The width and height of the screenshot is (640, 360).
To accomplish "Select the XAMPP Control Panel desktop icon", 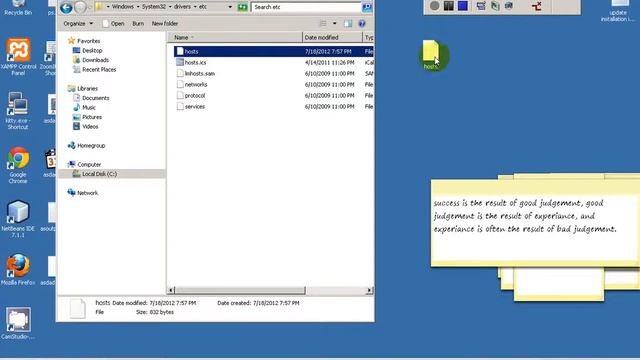I will click(18, 57).
